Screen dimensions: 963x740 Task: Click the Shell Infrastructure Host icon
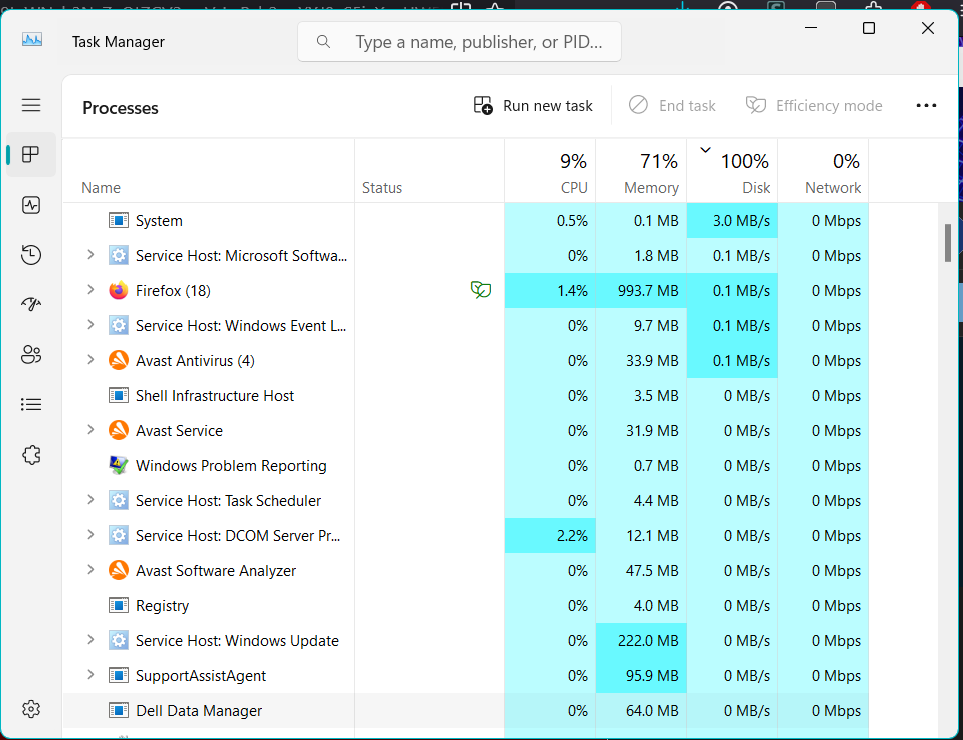[119, 395]
